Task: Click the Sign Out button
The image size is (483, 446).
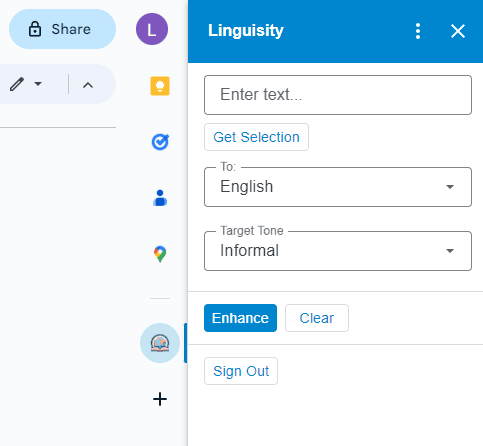Action: pyautogui.click(x=241, y=371)
